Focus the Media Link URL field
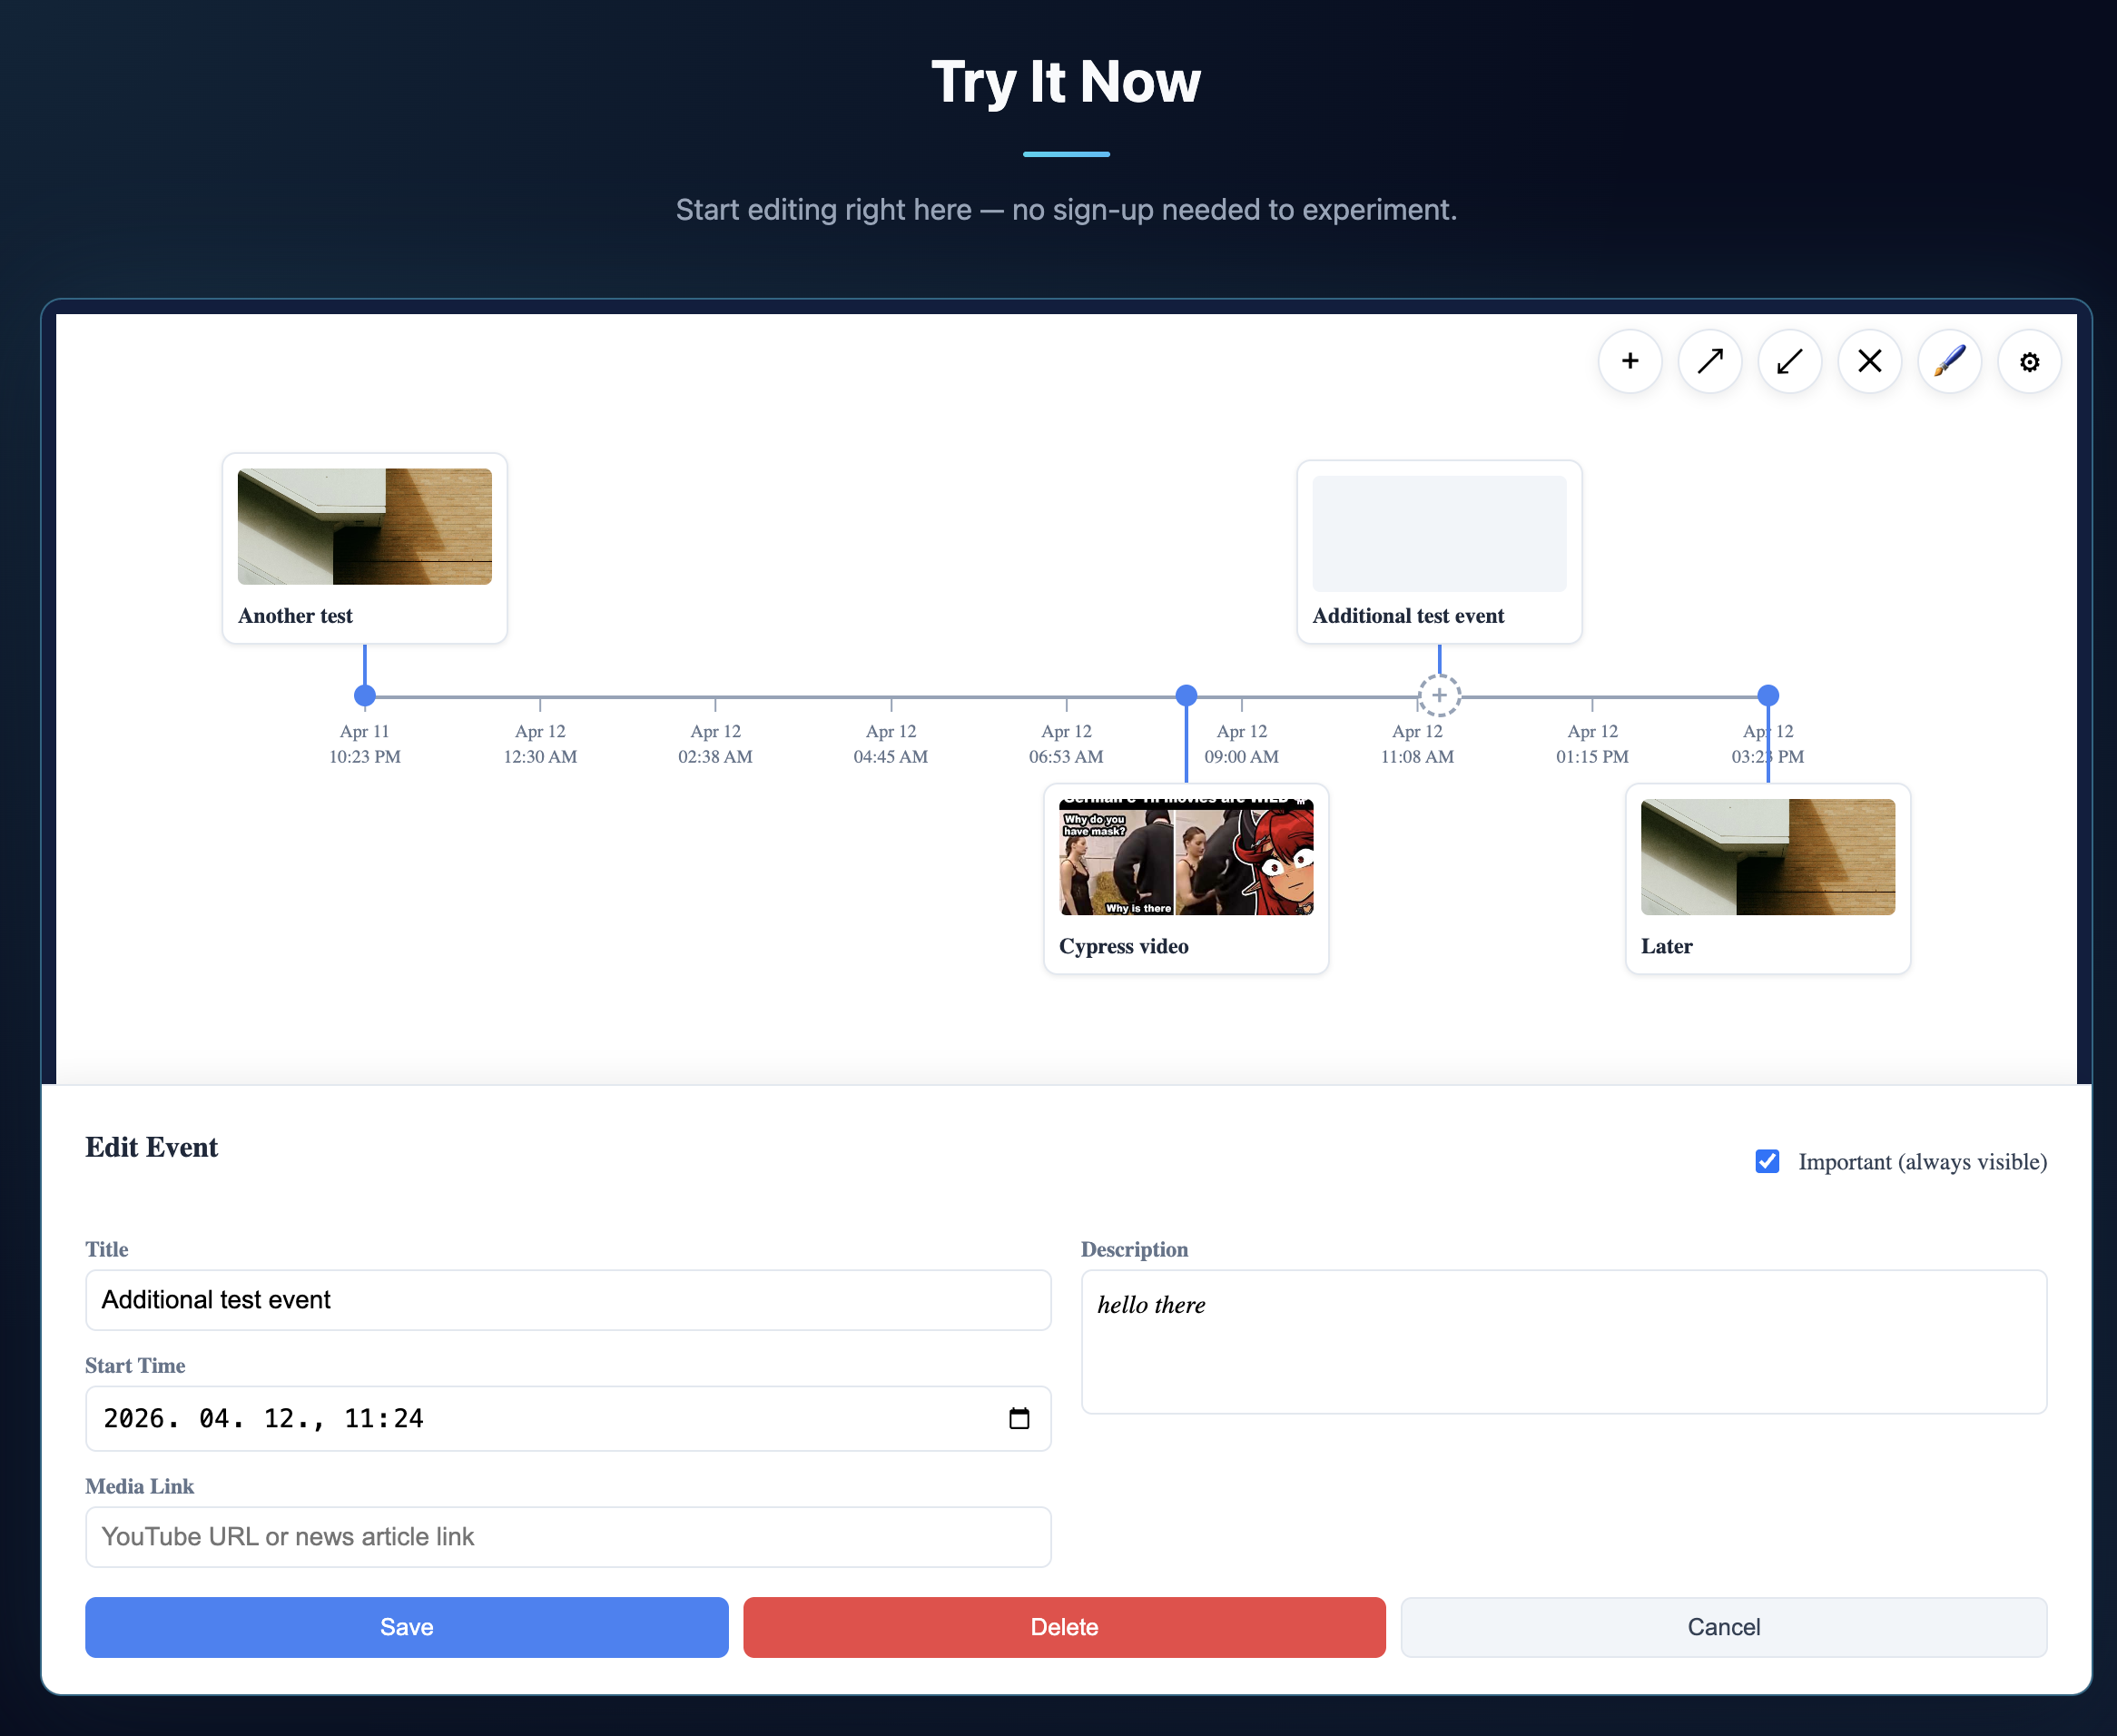2117x1736 pixels. coord(568,1537)
